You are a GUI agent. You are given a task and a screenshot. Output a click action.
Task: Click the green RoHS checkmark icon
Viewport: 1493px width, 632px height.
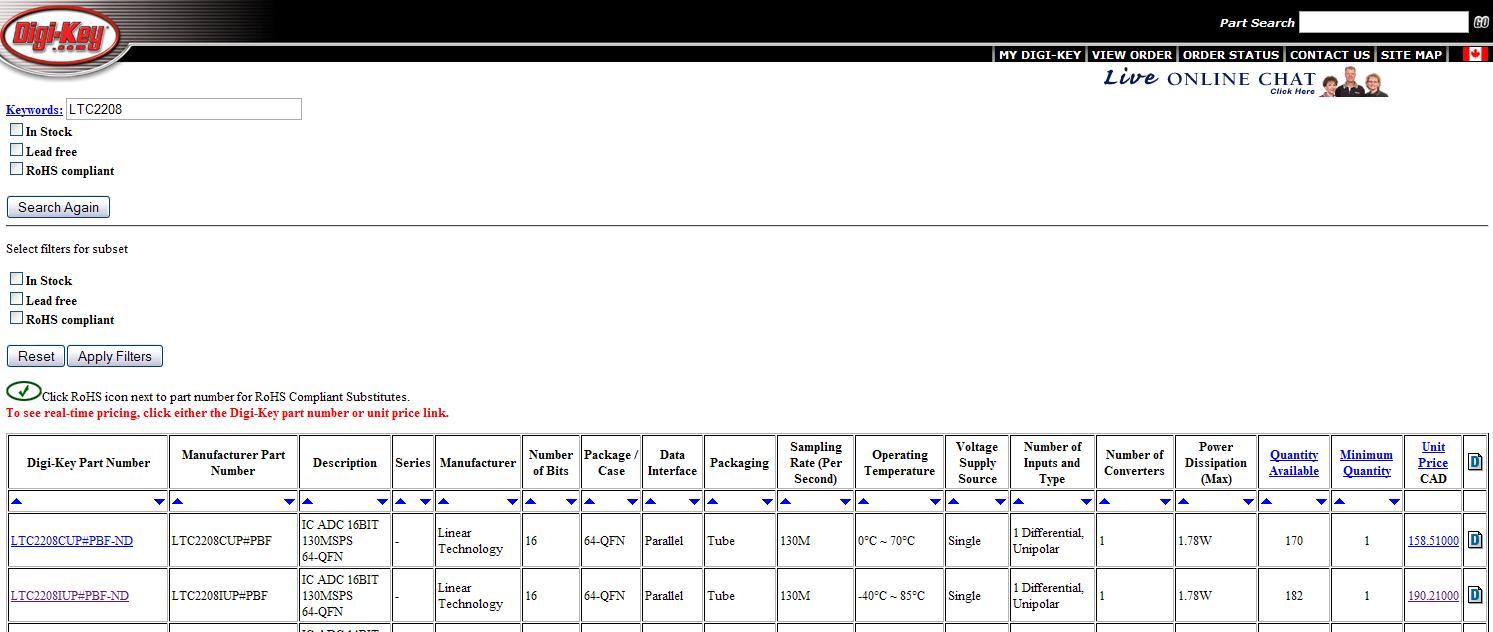(x=23, y=391)
